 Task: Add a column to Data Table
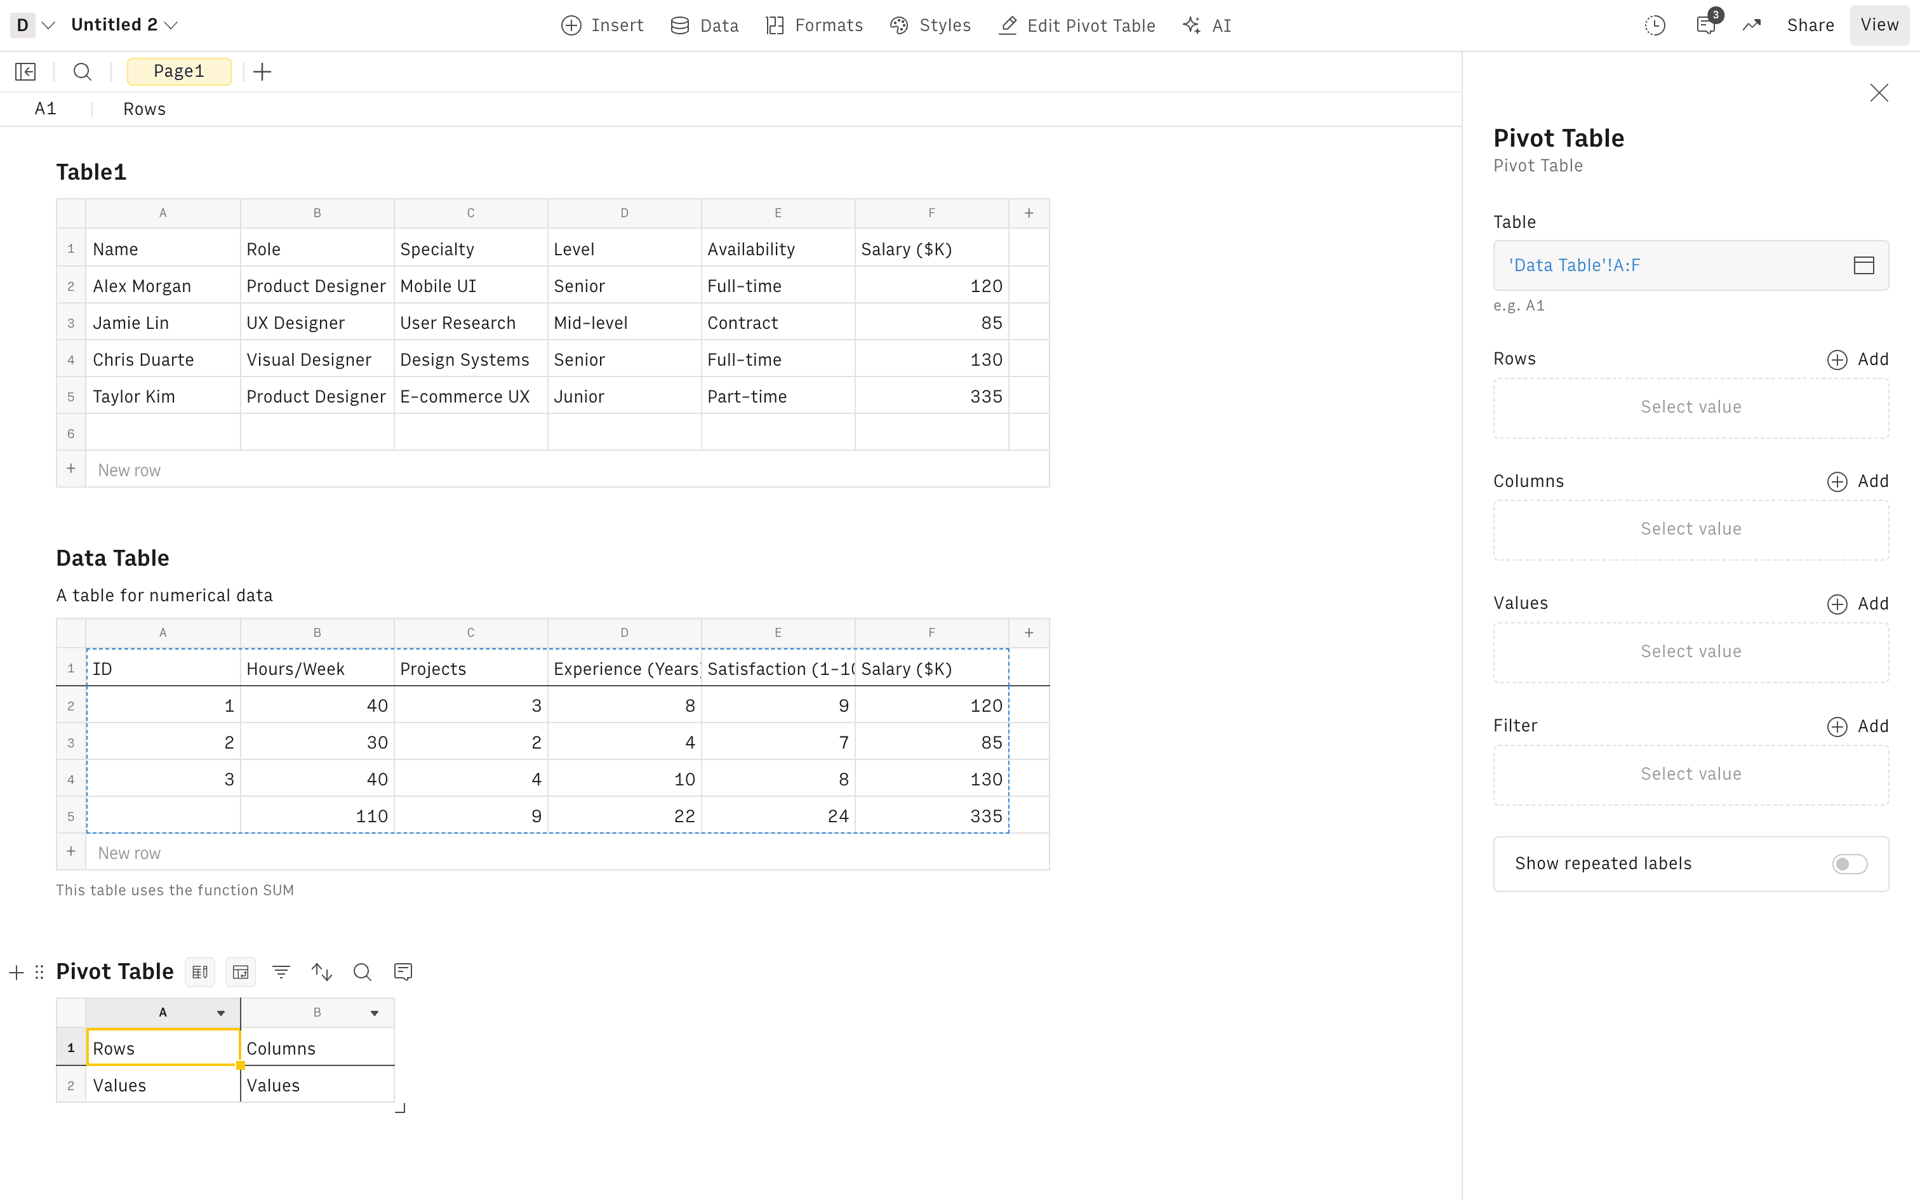pos(1029,633)
